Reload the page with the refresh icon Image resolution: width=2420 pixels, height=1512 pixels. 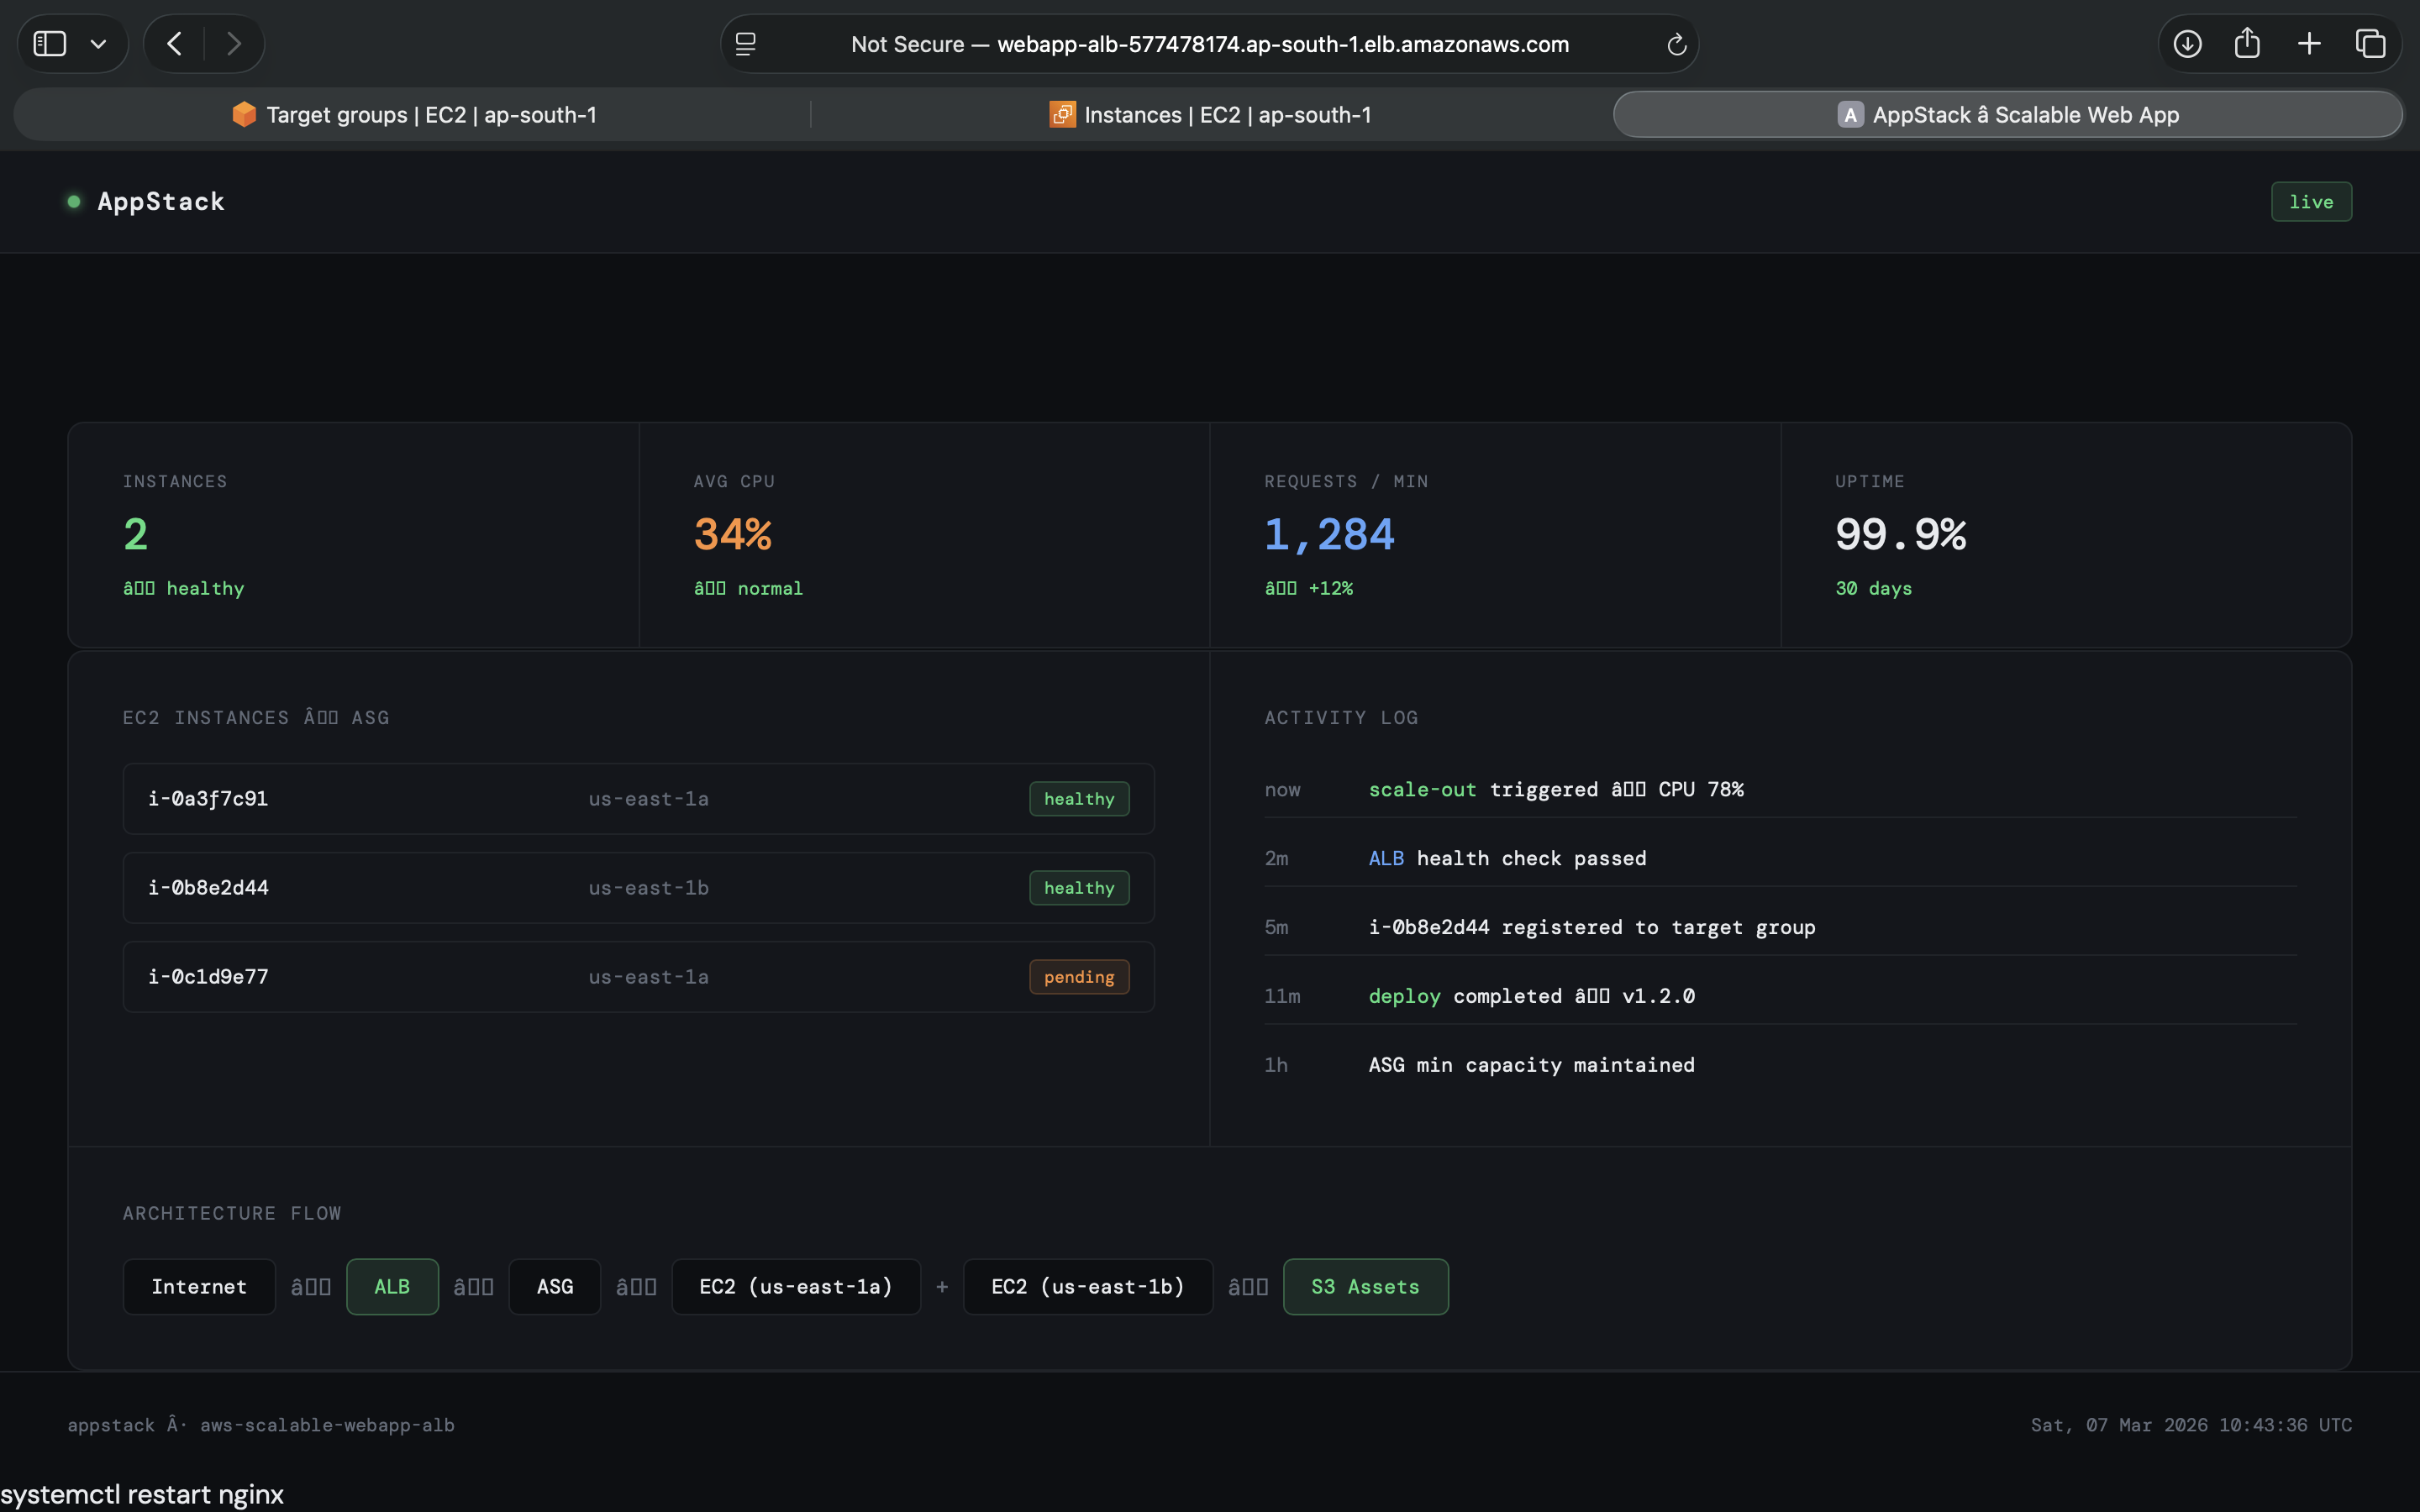(1675, 44)
